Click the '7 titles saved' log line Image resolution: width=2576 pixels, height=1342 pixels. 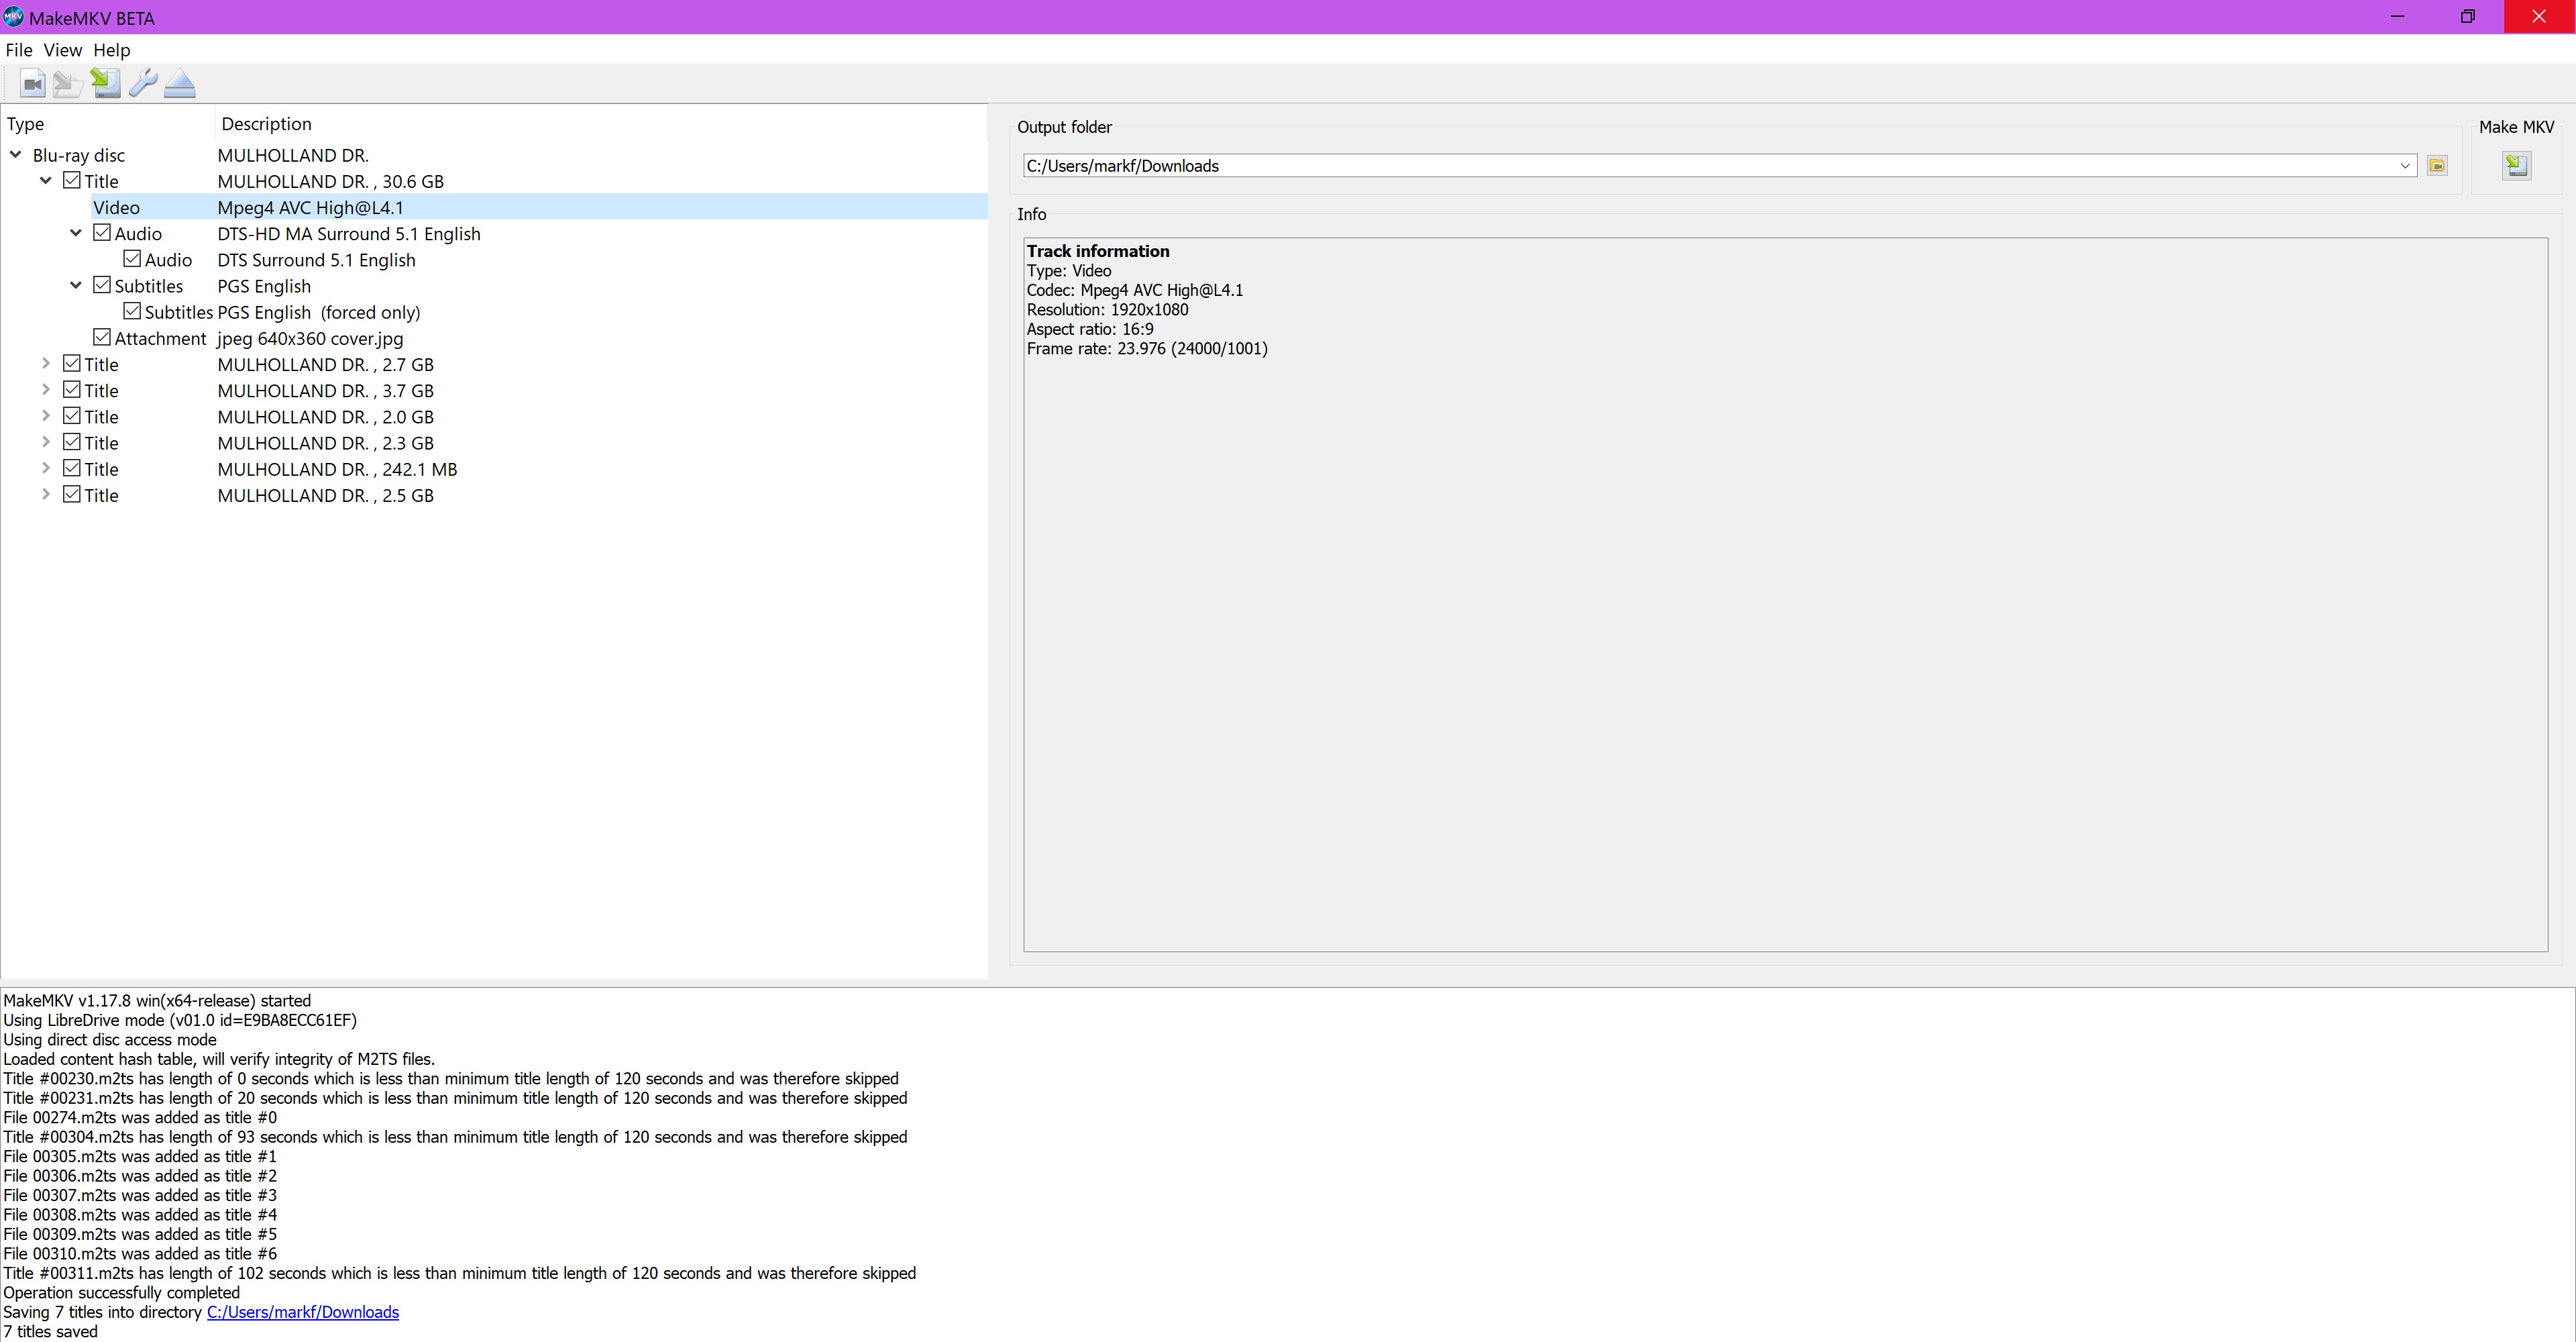coord(51,1331)
